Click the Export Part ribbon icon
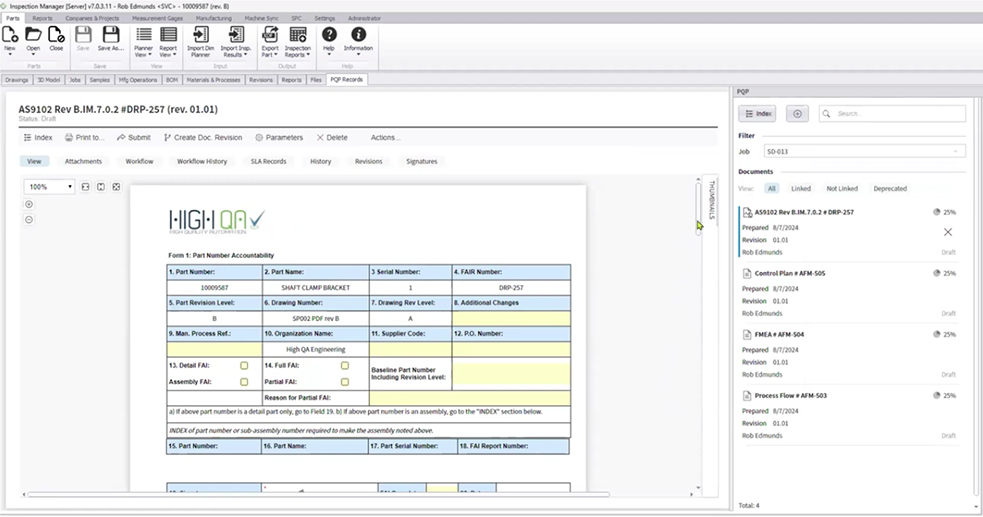This screenshot has height=517, width=983. [x=270, y=41]
